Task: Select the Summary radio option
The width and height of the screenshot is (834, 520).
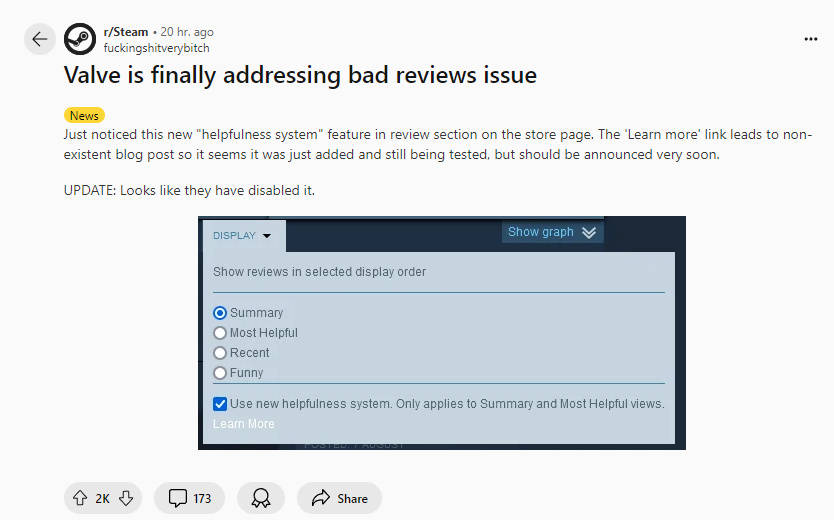Action: click(x=220, y=313)
